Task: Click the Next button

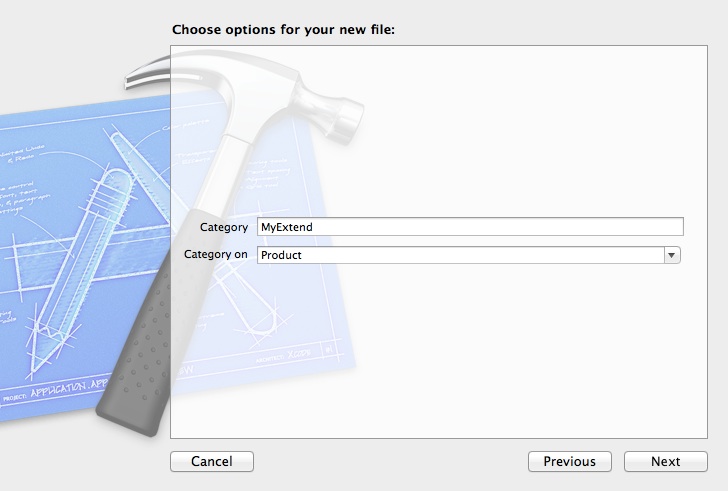Action: click(x=665, y=461)
